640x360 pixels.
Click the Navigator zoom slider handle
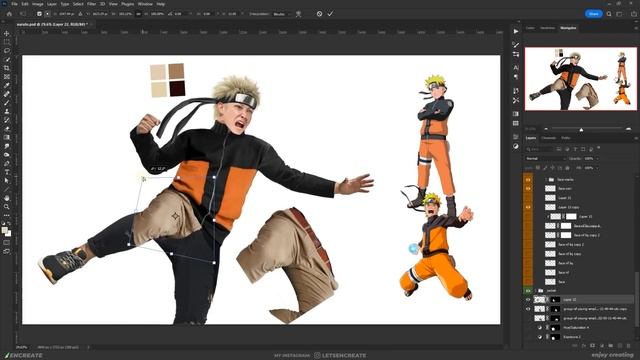coord(581,129)
